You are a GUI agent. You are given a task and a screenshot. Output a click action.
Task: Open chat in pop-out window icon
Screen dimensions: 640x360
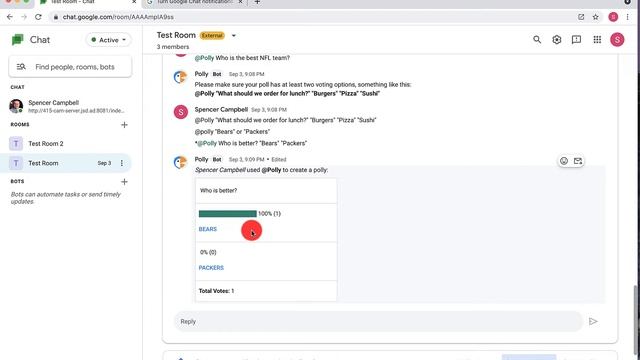coord(581,17)
